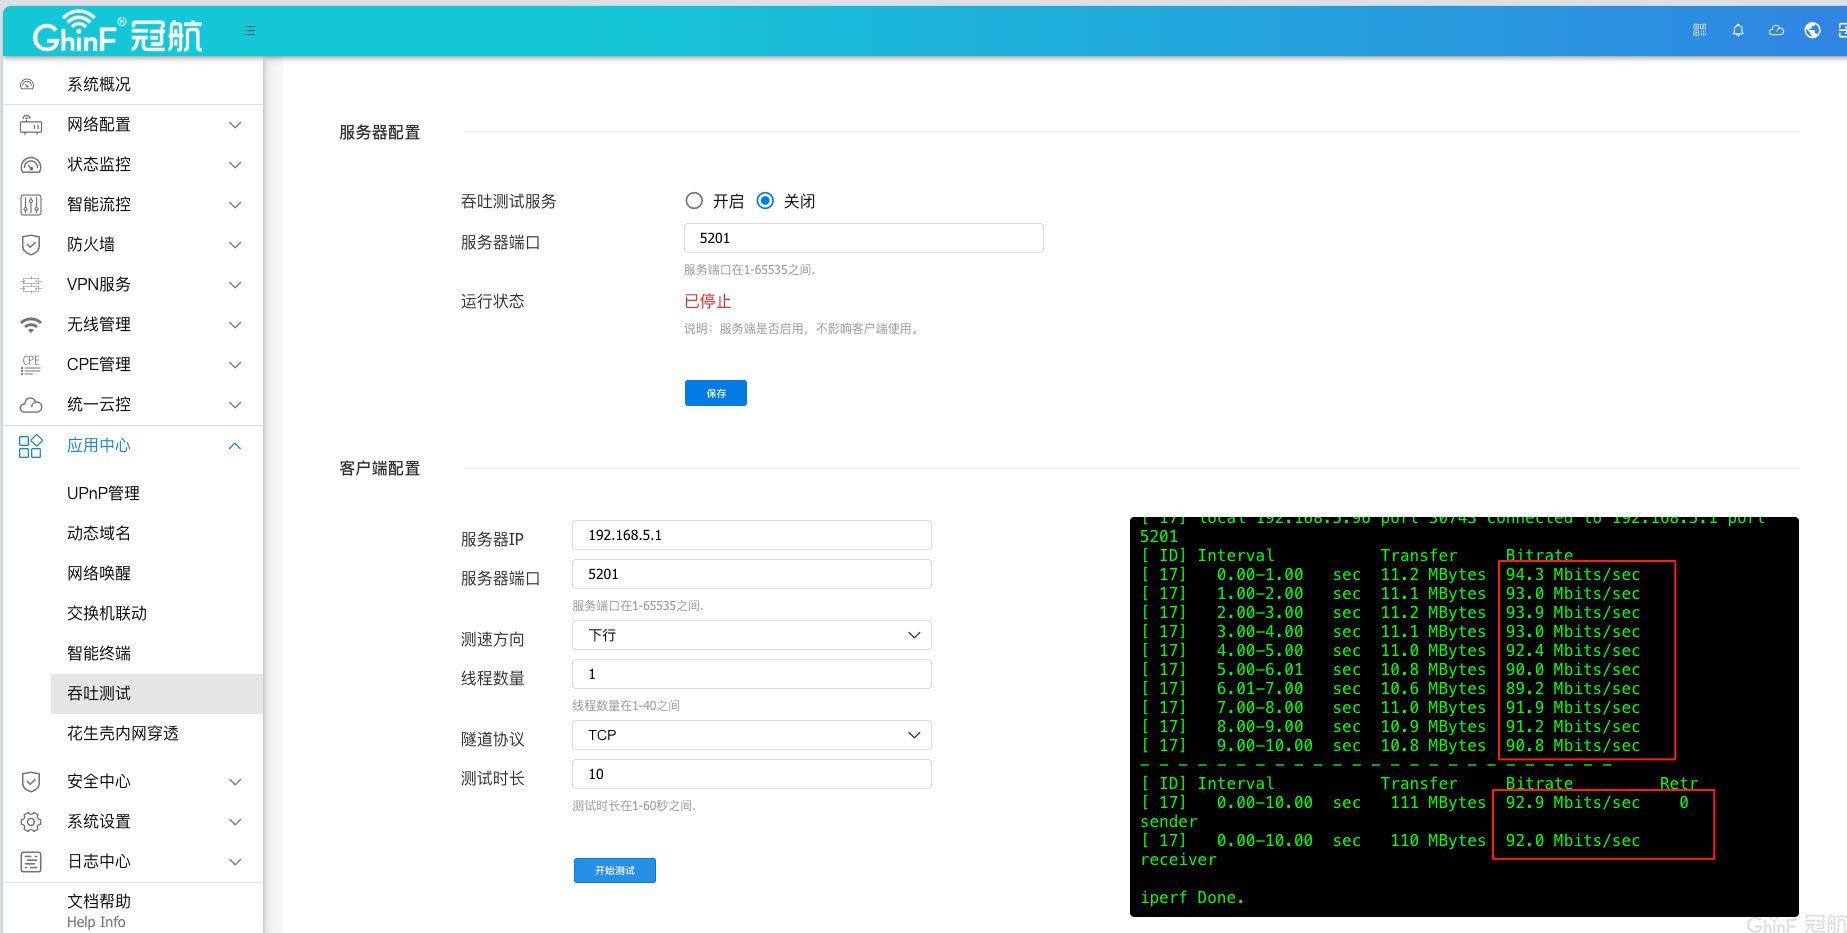Collapse the 应用中心 menu chevron
Screen dimensions: 1847x933
(235, 446)
